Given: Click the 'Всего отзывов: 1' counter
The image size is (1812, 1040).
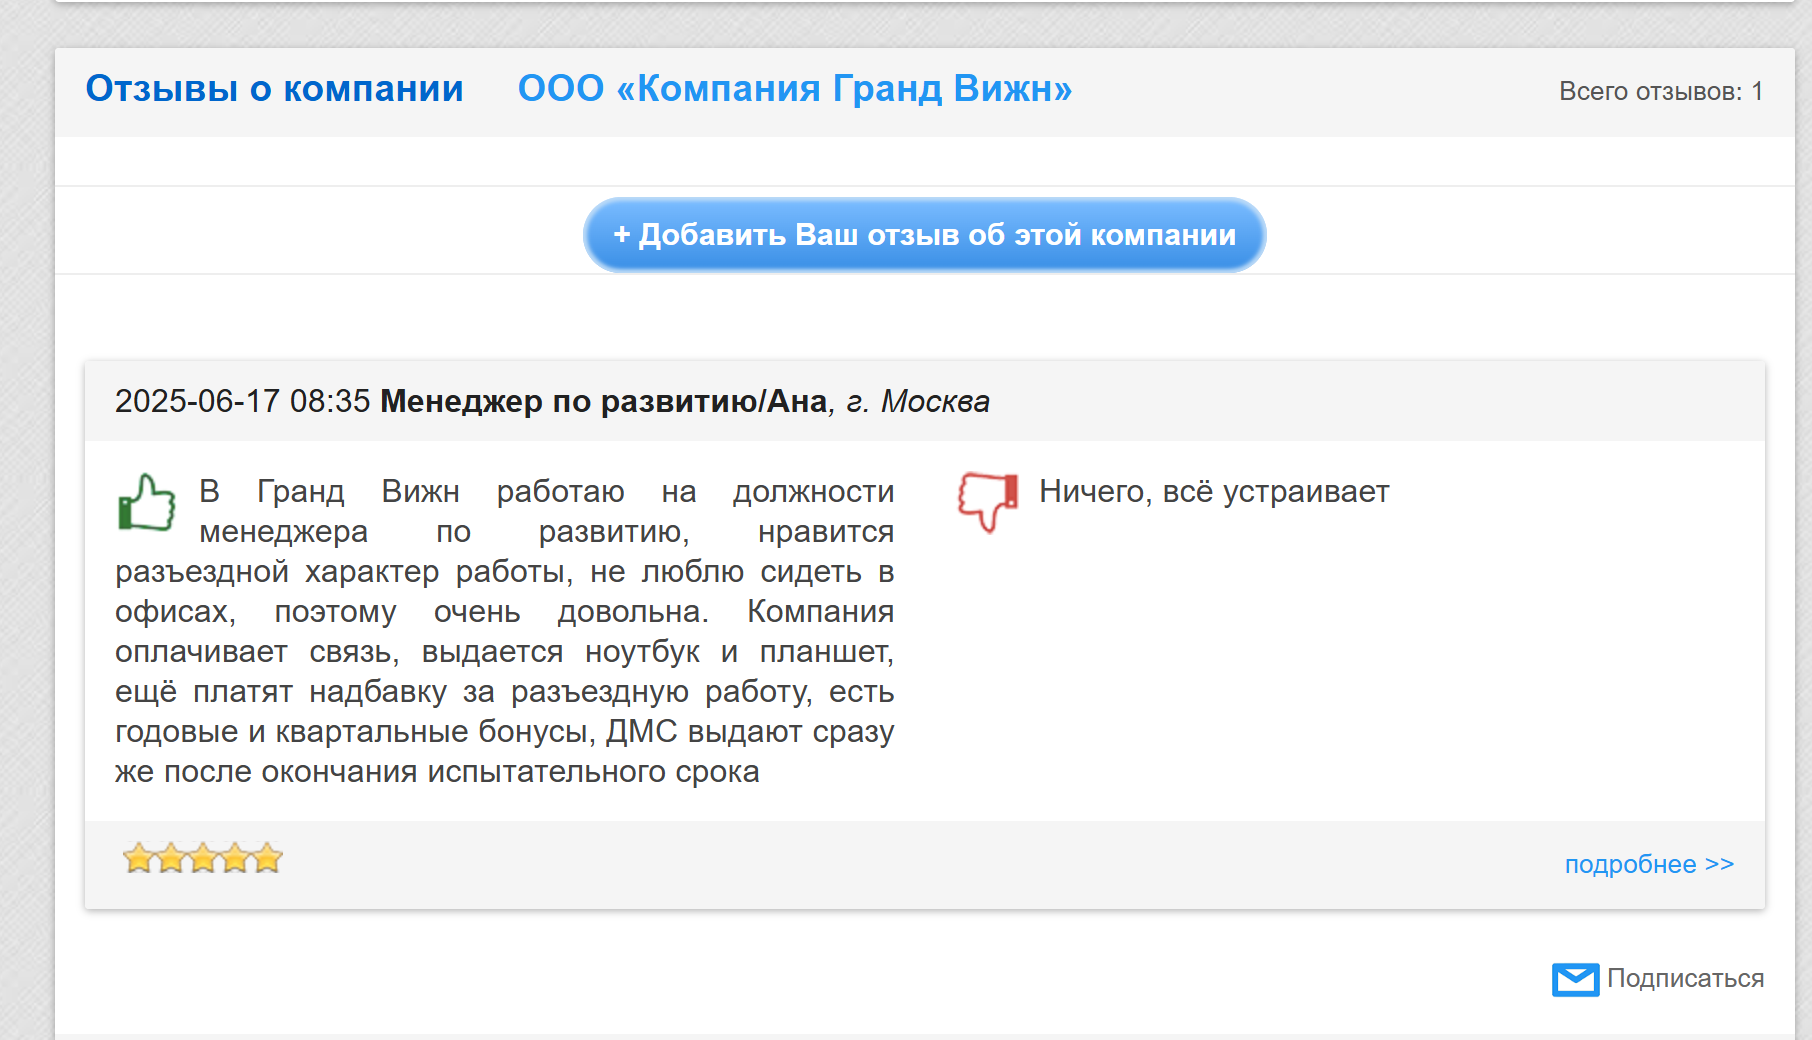Looking at the screenshot, I should click(x=1661, y=91).
